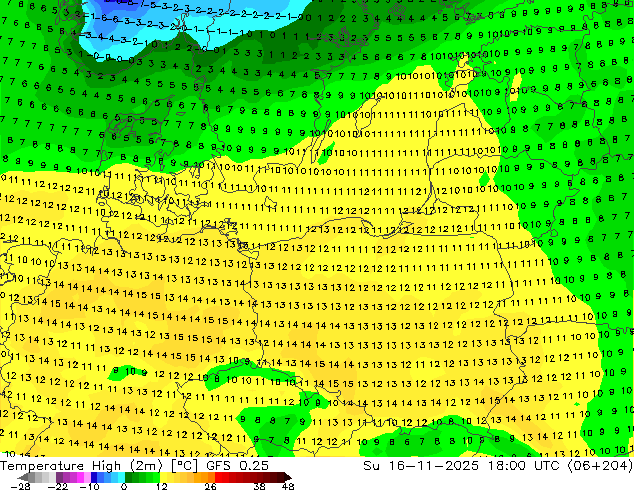634x490 pixels.
Task: Click the '-28' legend label
Action: pos(20,486)
